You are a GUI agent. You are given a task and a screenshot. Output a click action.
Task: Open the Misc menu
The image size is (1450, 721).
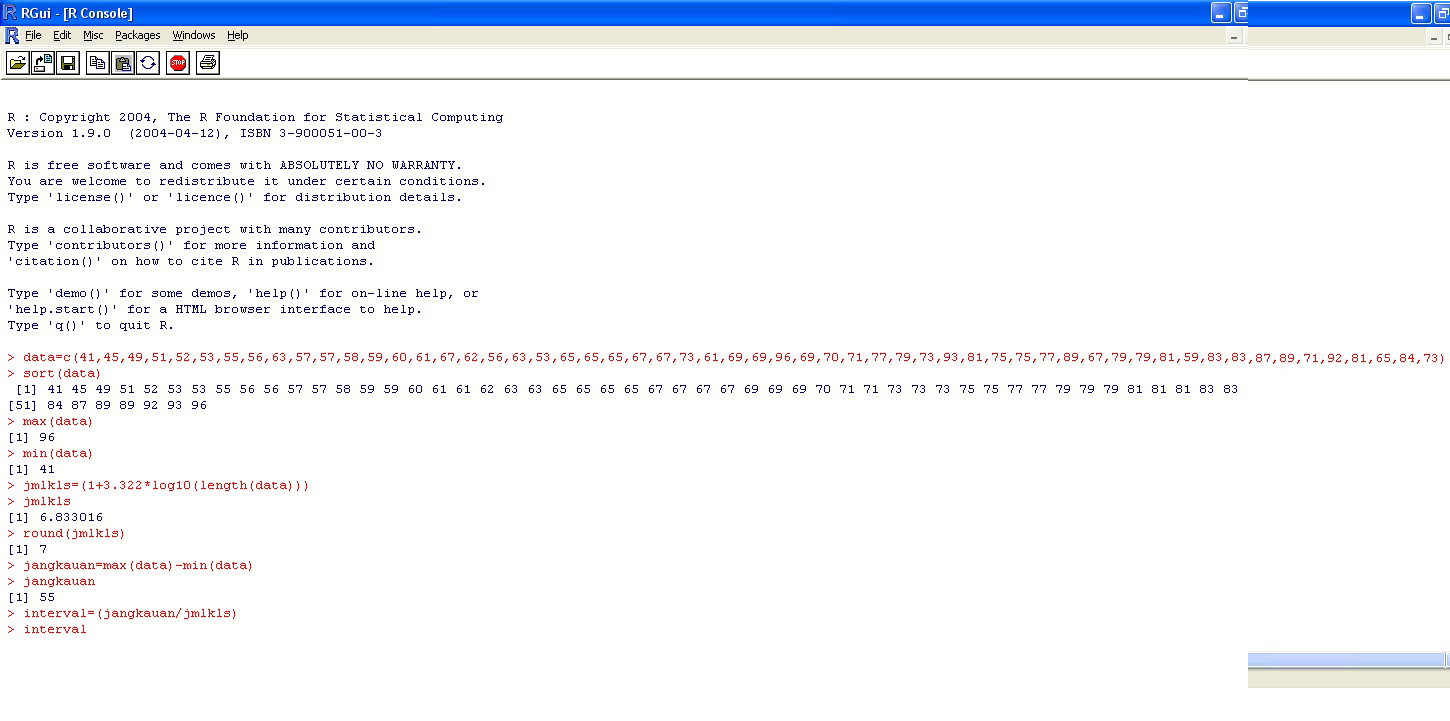[93, 35]
